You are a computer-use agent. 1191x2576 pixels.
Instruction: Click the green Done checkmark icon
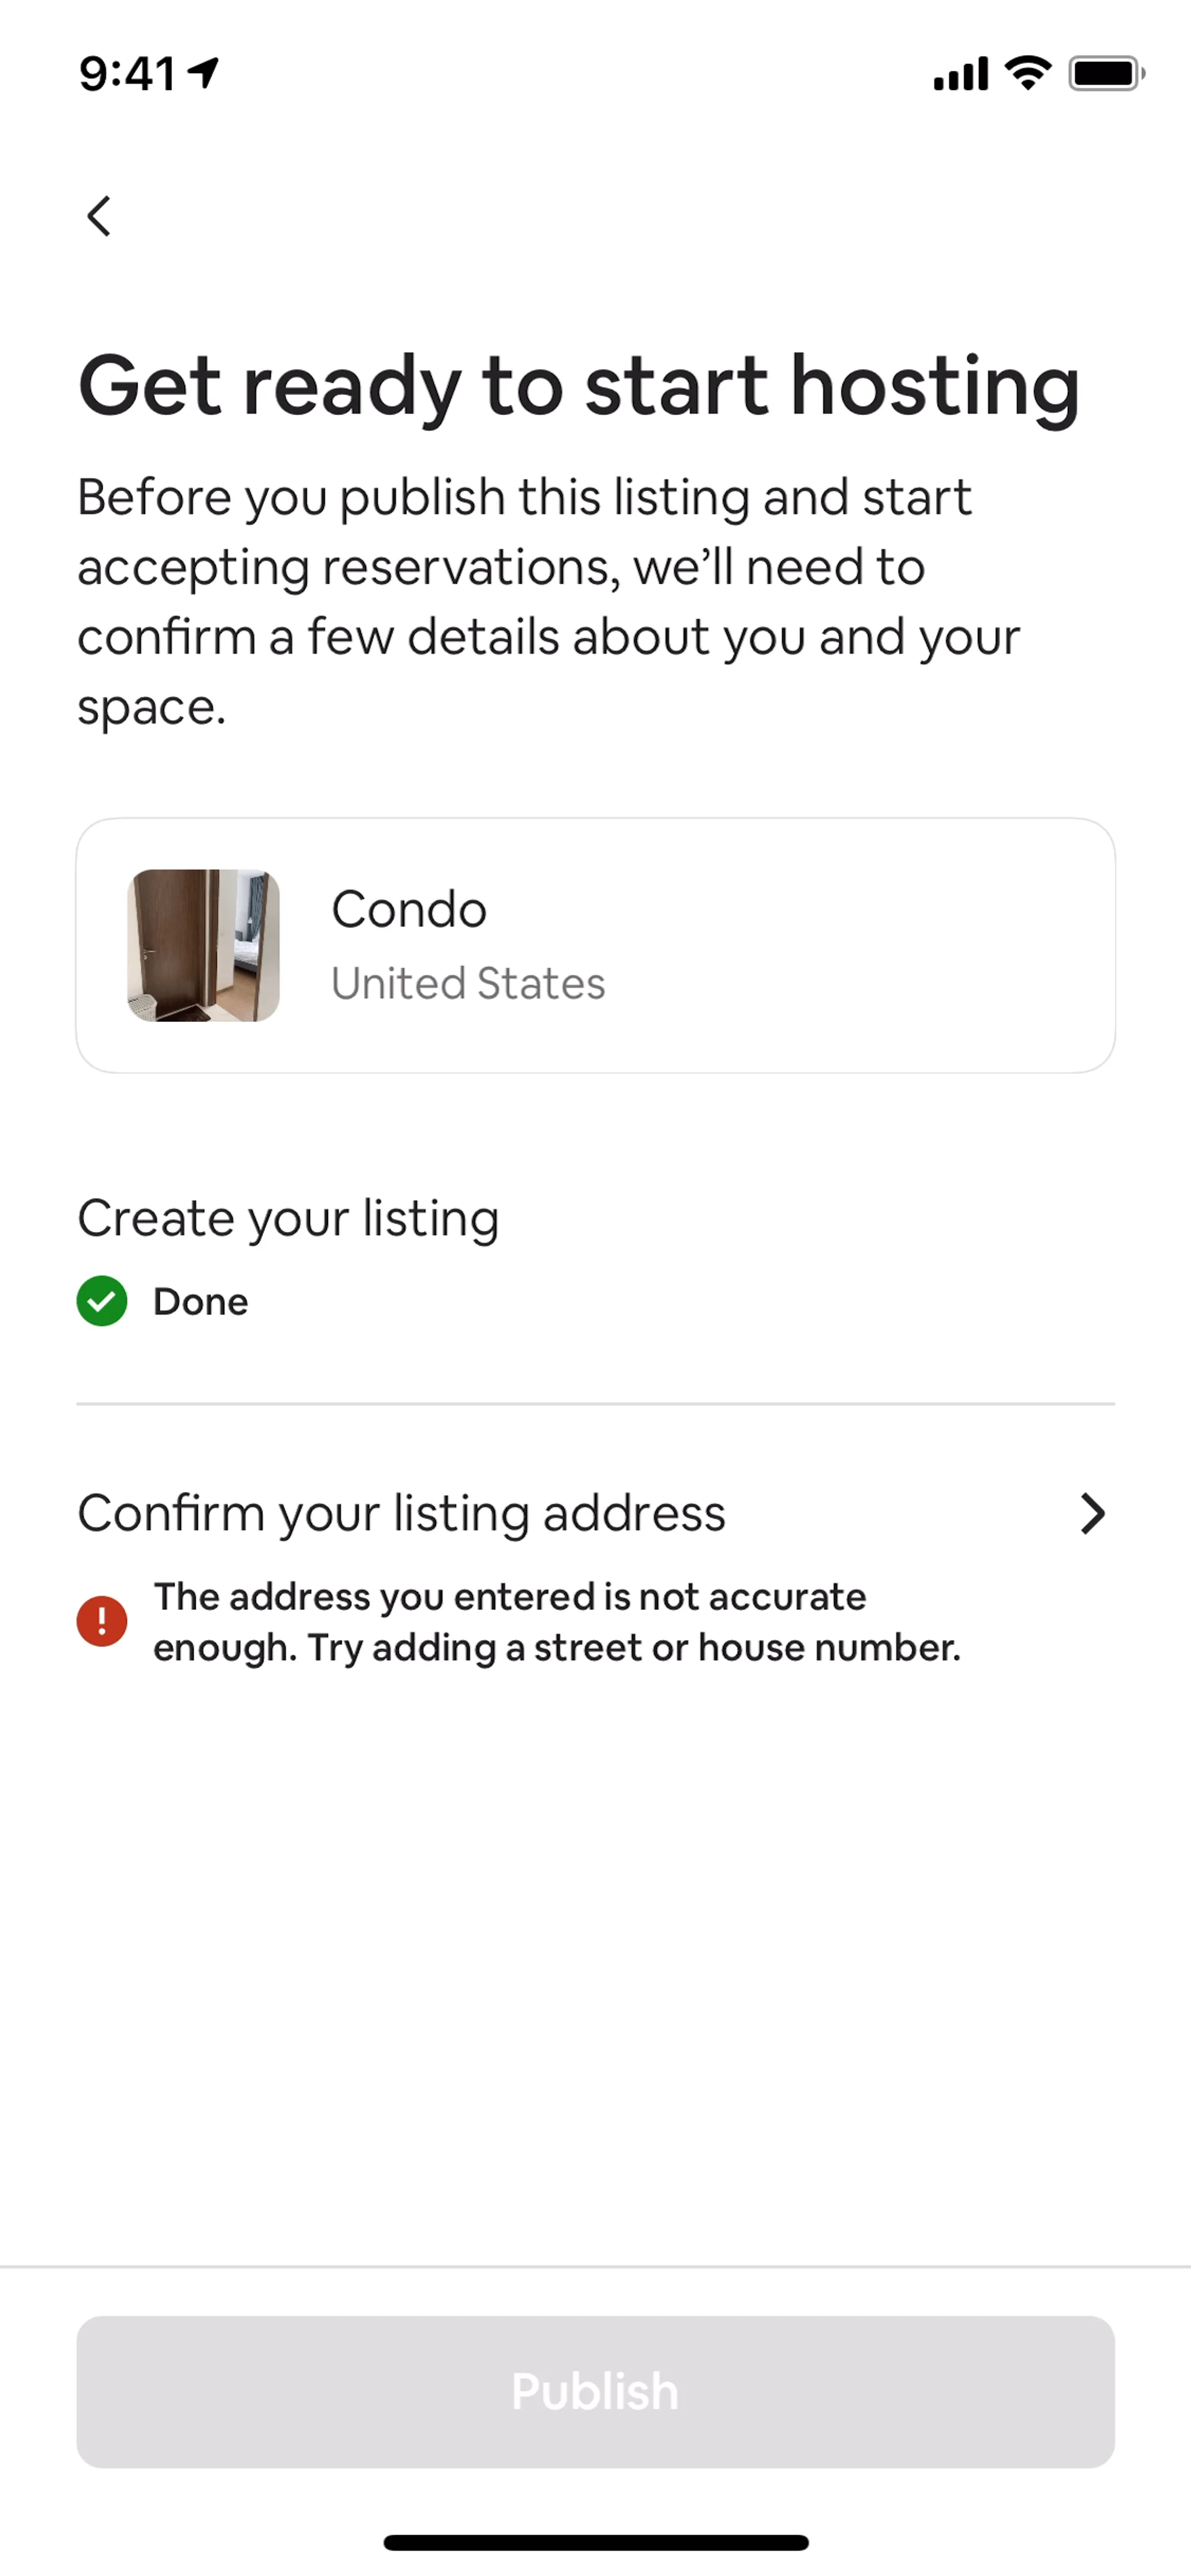102,1301
